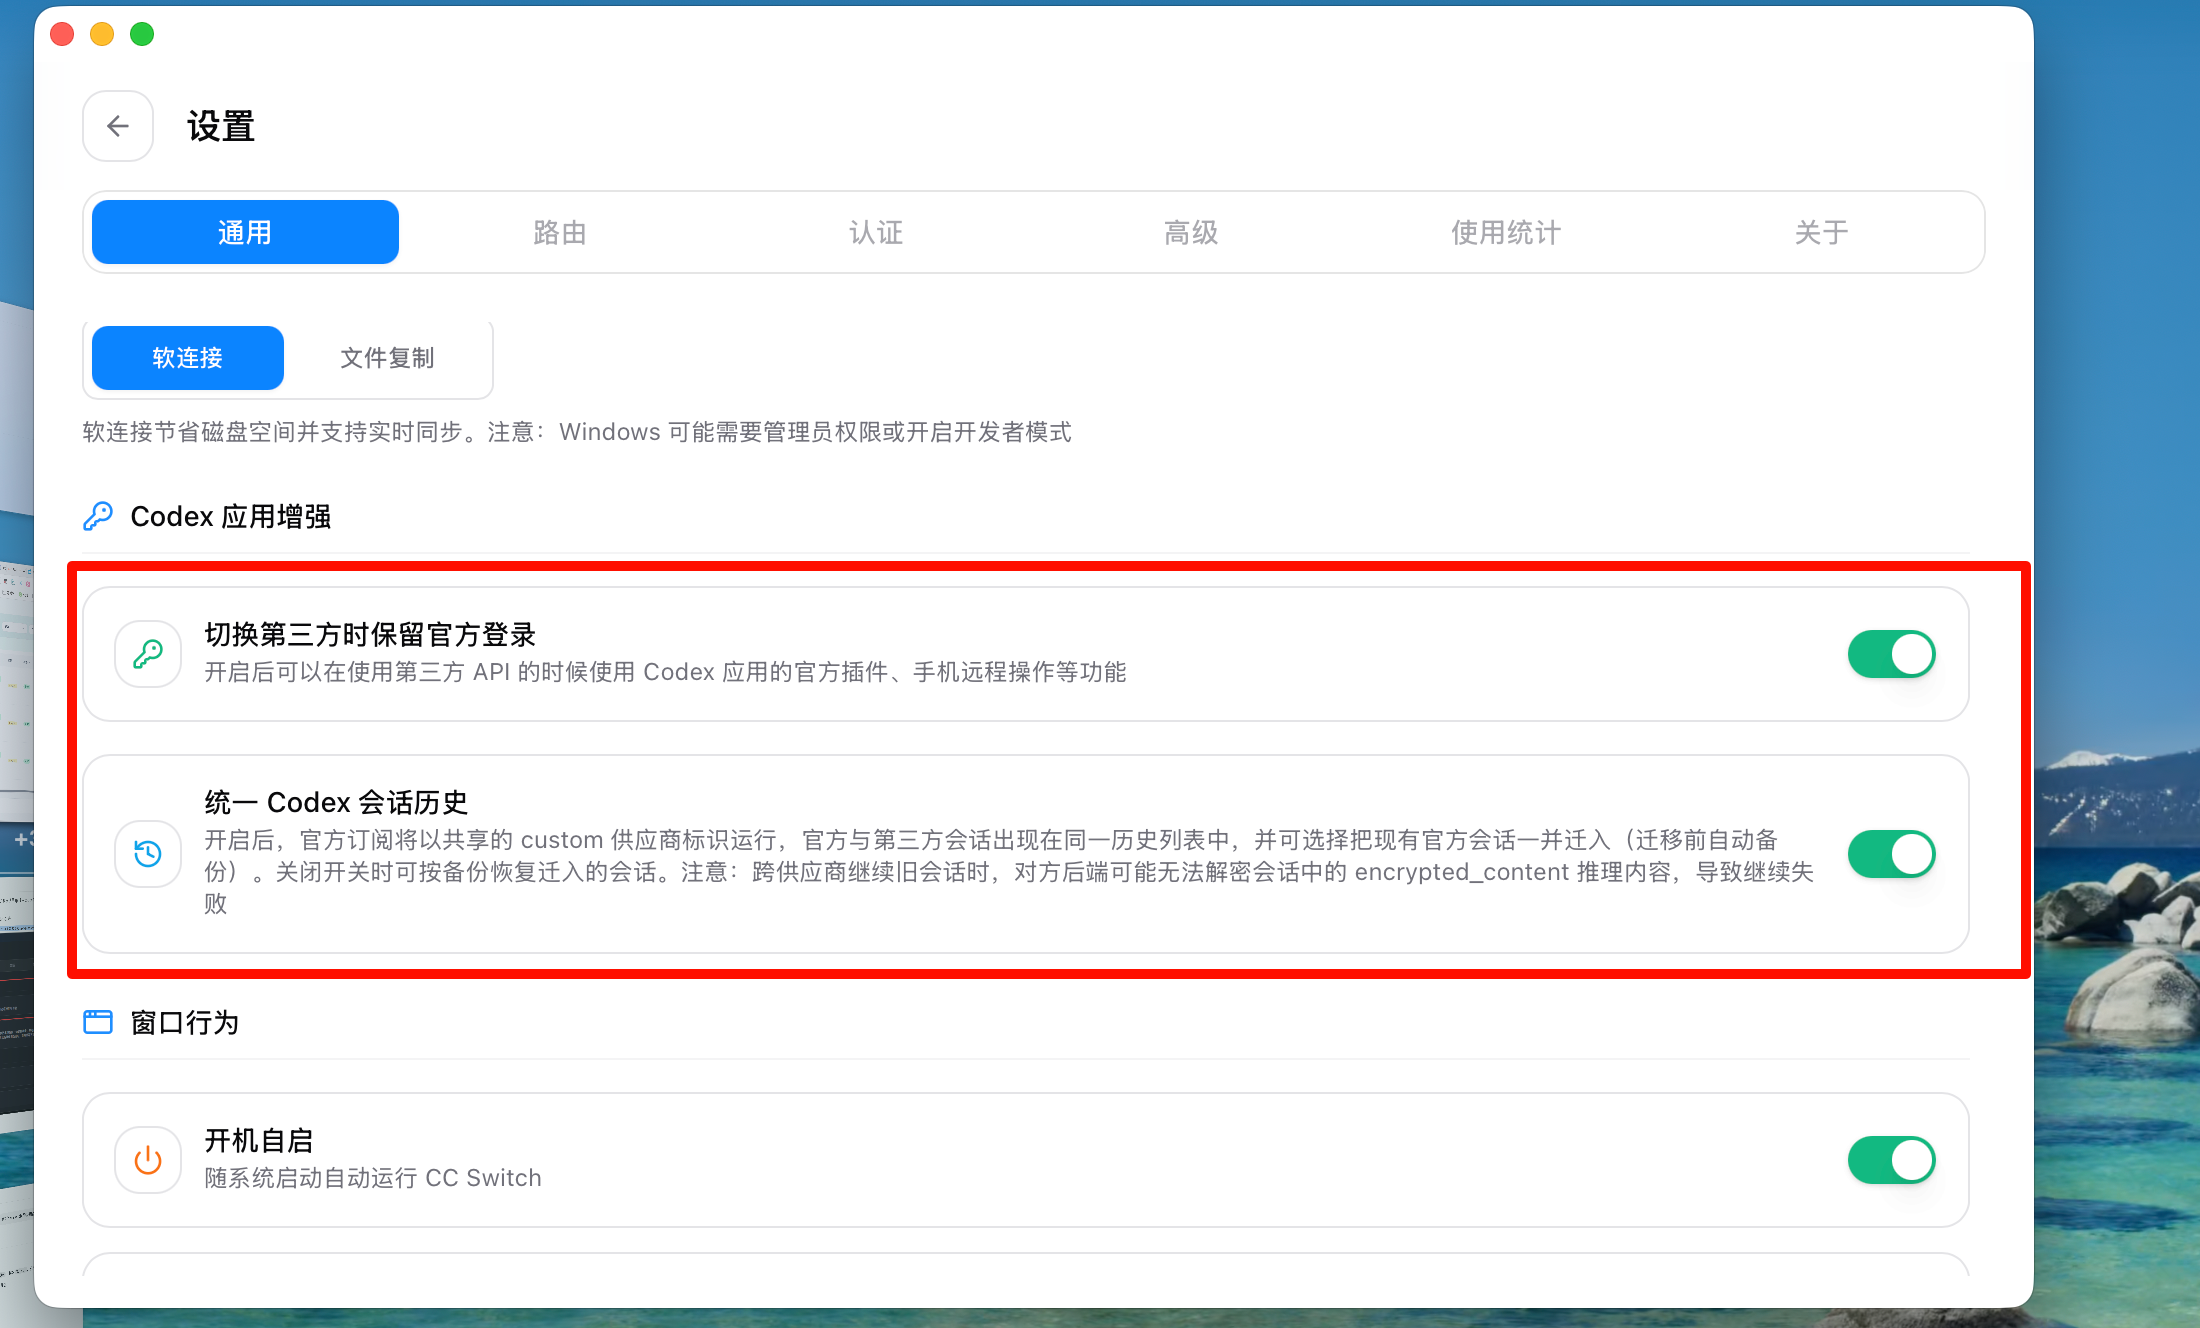Click key icon in 切换第三方时保留官方登录 row
The image size is (2200, 1328).
[x=148, y=654]
